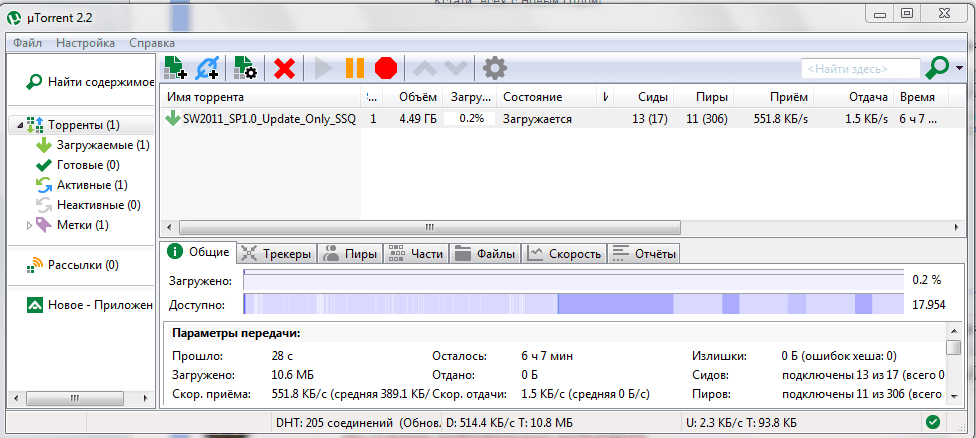Click the 0.2% progress bar cell

coord(469,119)
